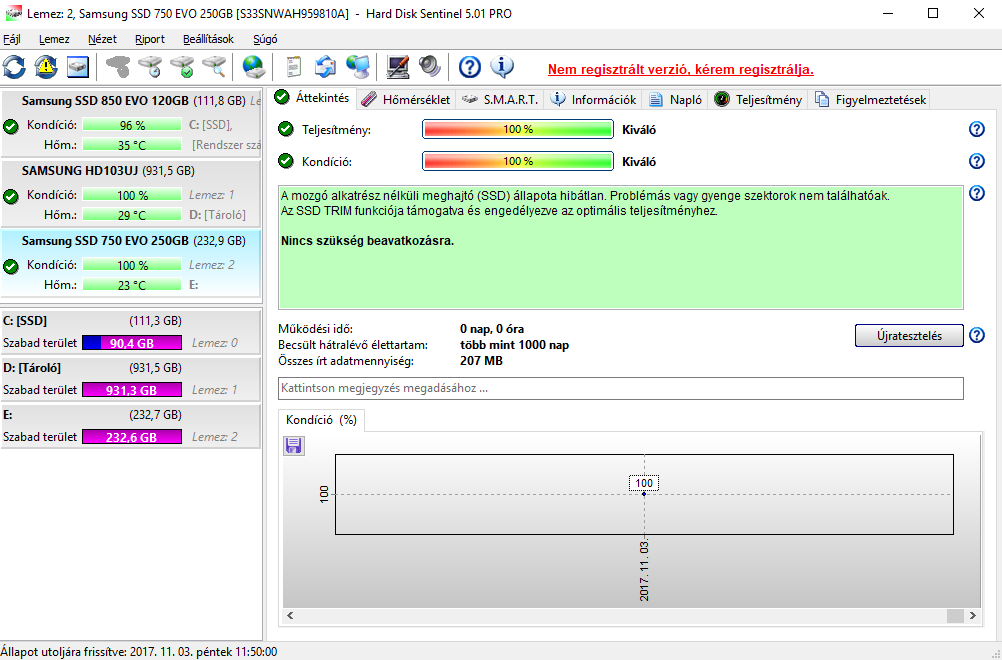The width and height of the screenshot is (1002, 660).
Task: Click the grayed-out stethoscope-like toolbar icon
Action: point(118,66)
